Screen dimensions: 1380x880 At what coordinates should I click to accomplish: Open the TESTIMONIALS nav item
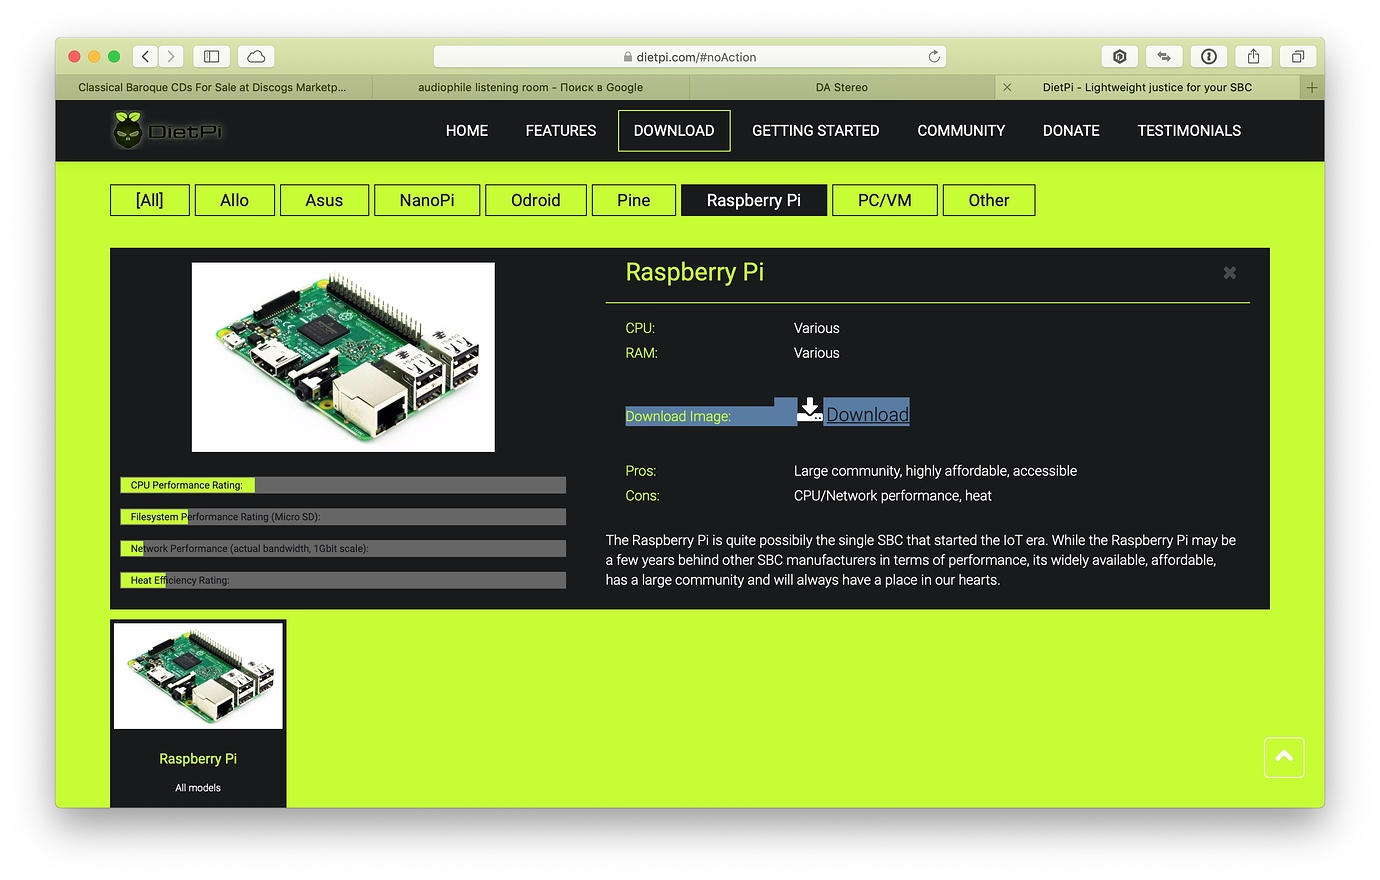1189,131
